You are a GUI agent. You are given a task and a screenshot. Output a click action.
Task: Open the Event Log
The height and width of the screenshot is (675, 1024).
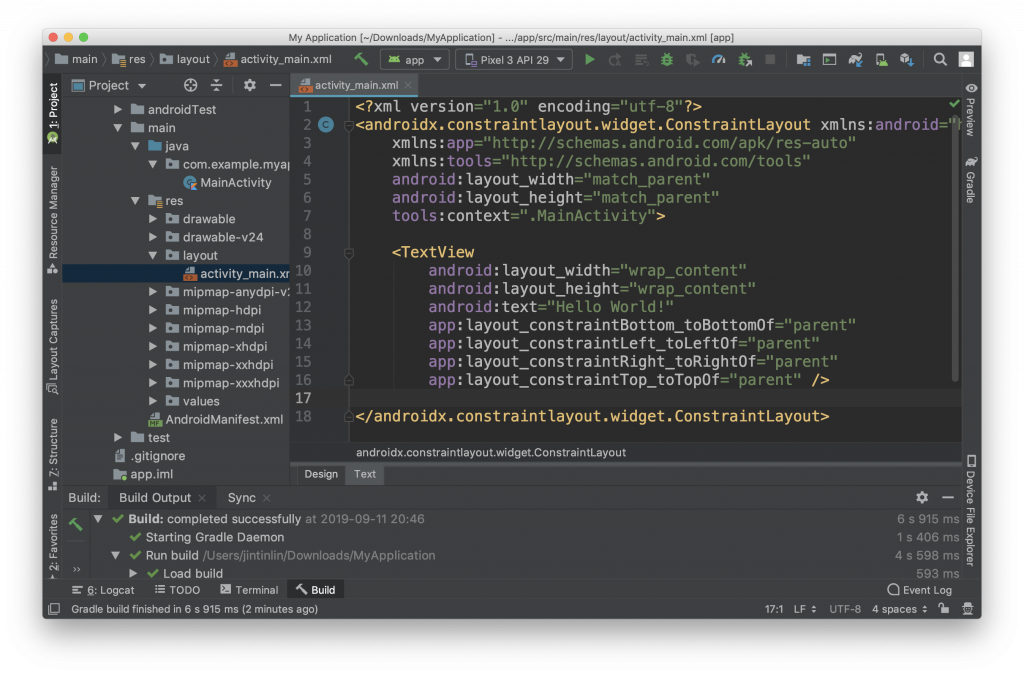click(x=920, y=589)
